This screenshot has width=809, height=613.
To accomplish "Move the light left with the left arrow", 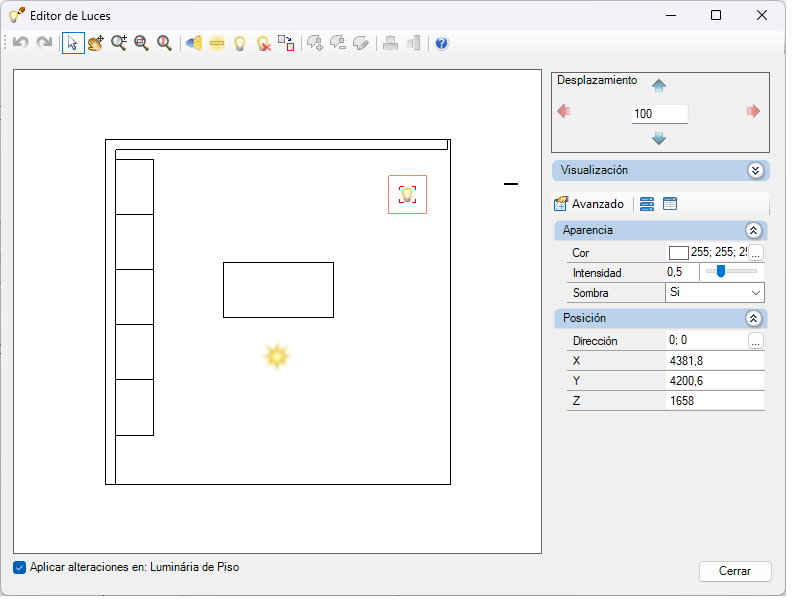I will pos(564,111).
